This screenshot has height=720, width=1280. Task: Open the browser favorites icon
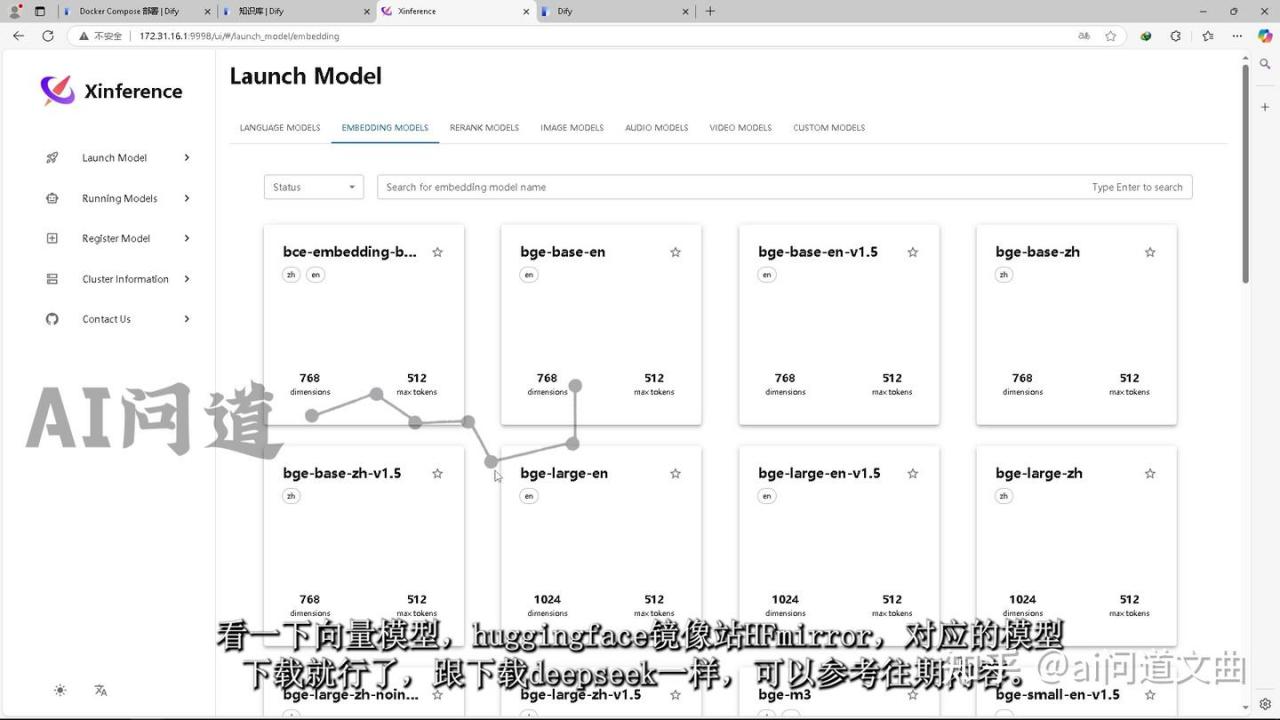(1207, 36)
